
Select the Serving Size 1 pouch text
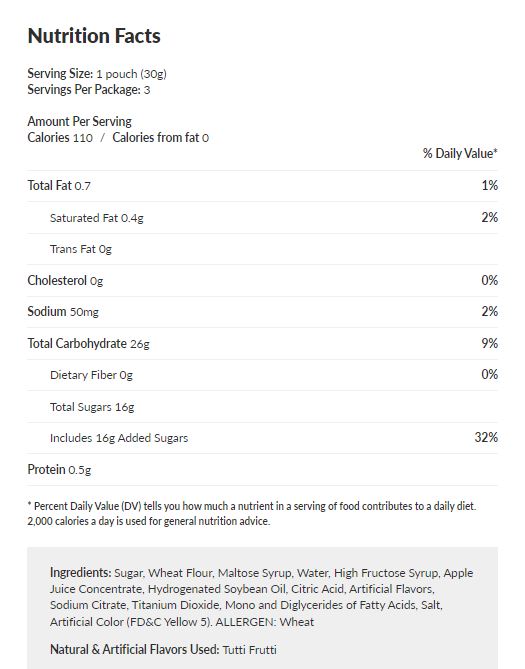(x=97, y=74)
